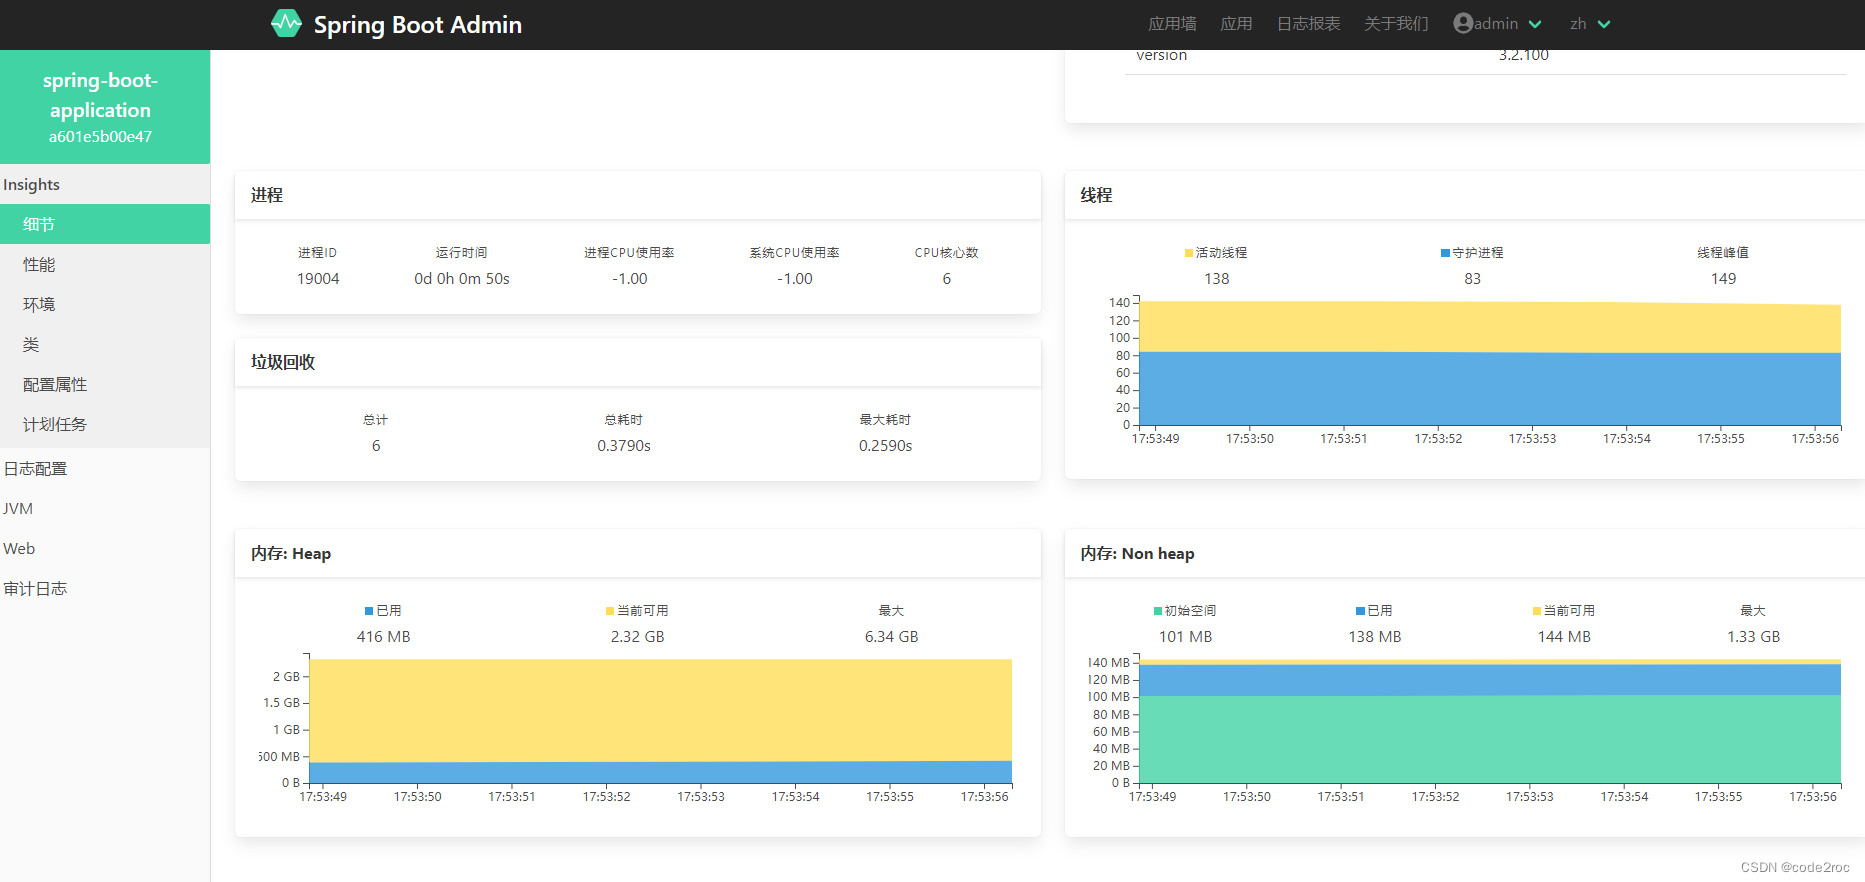Expand the Web sidebar section
1865x882 pixels.
tap(105, 548)
